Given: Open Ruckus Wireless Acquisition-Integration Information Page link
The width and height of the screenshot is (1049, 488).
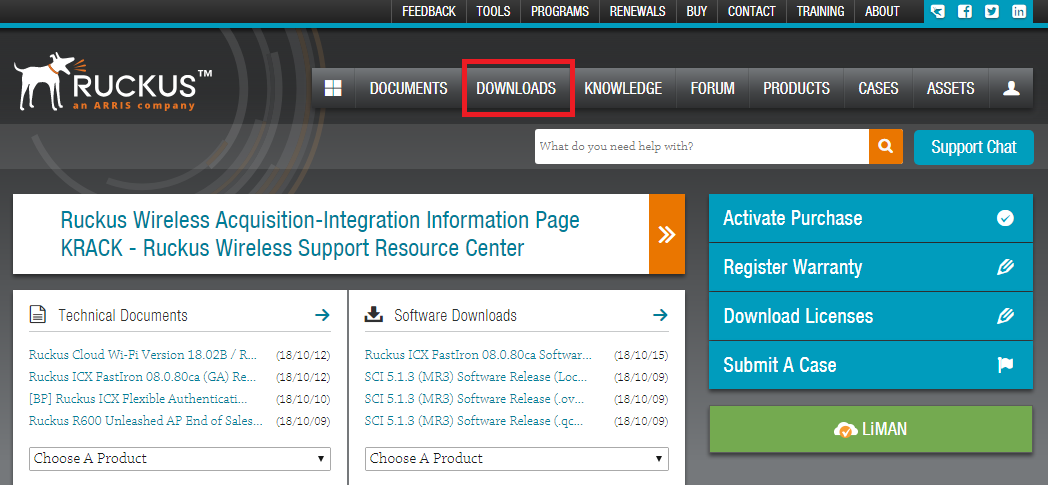Looking at the screenshot, I should coord(320,220).
